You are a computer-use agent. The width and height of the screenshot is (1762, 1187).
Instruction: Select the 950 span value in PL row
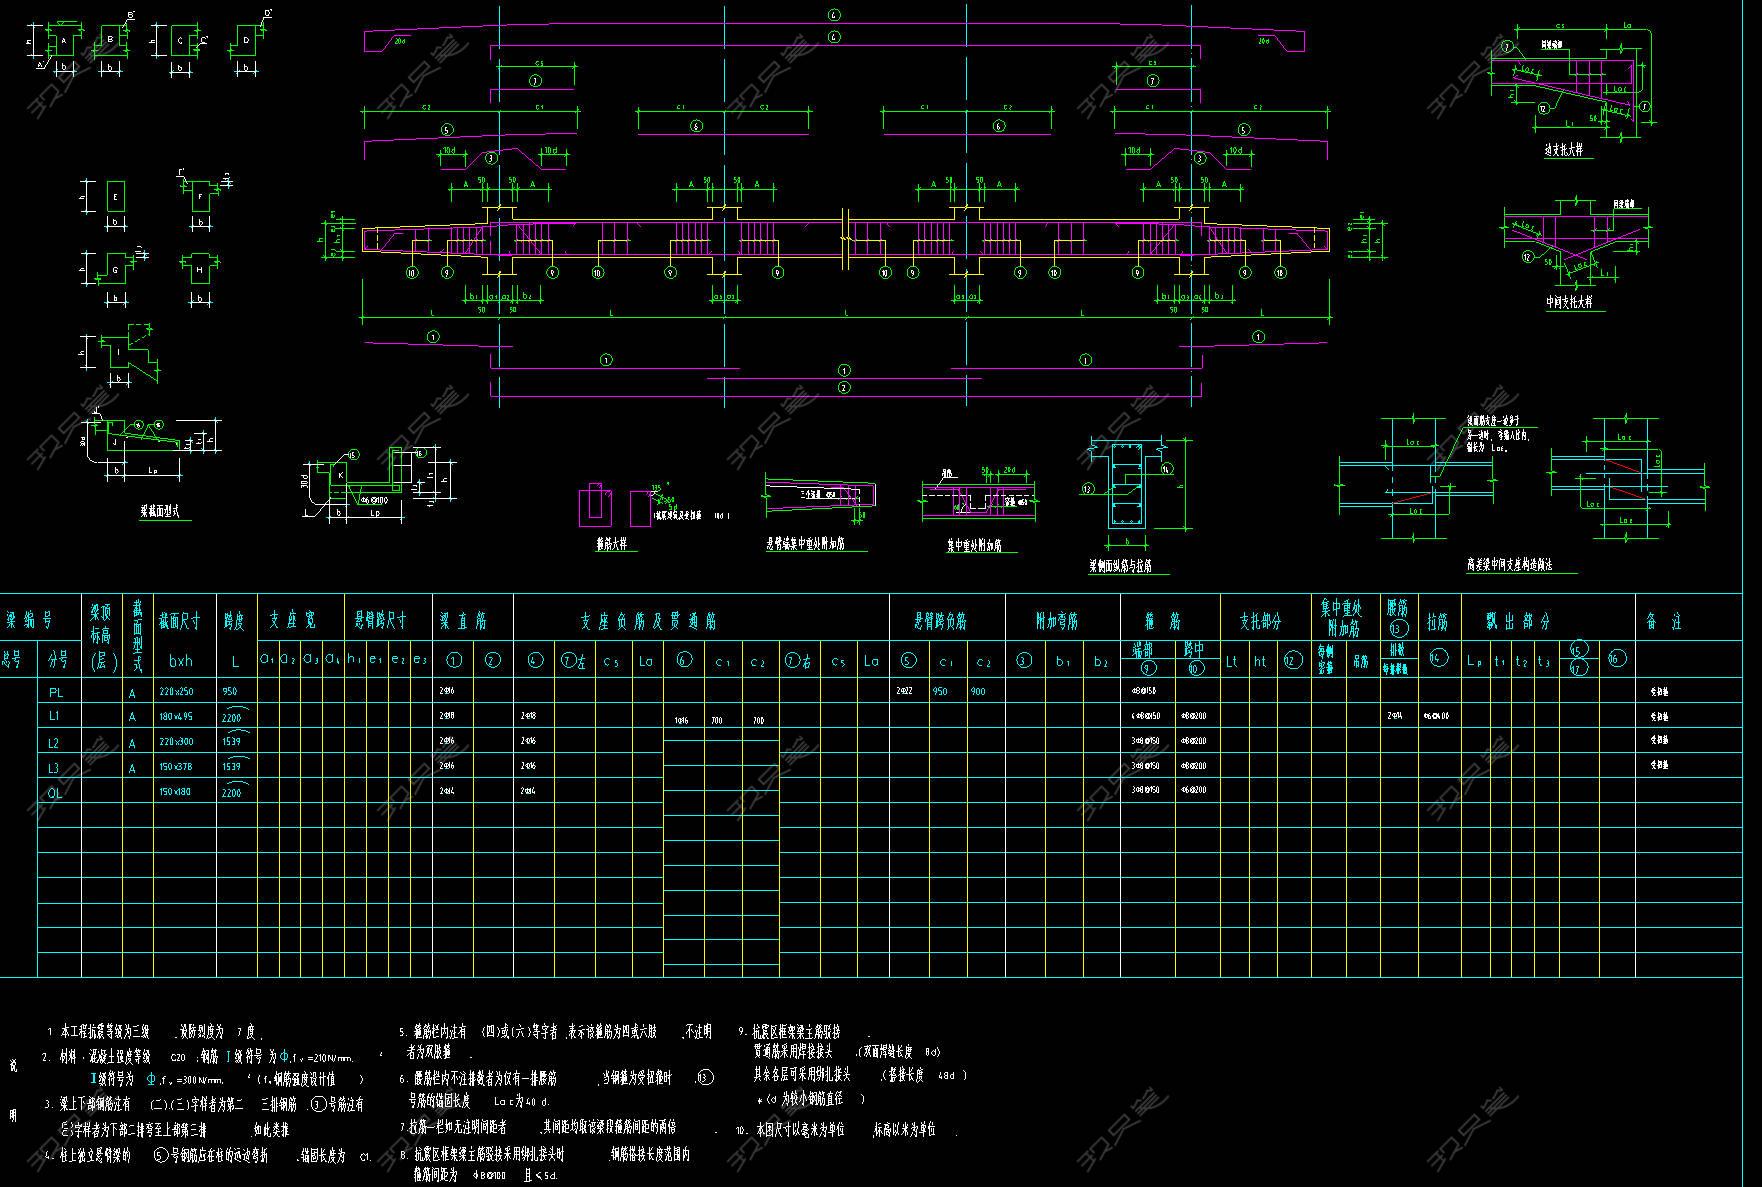click(230, 691)
